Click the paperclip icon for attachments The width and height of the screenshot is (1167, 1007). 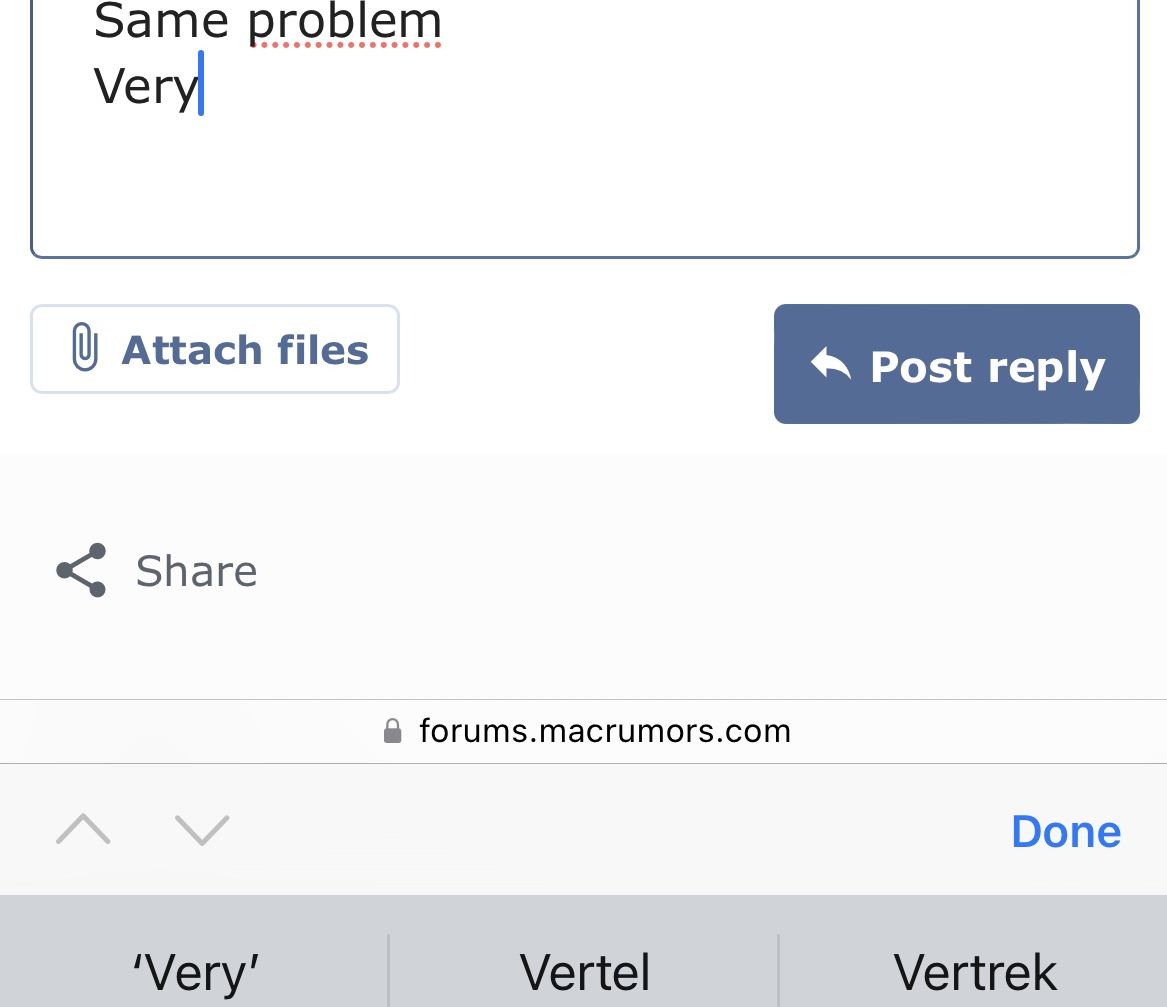85,349
